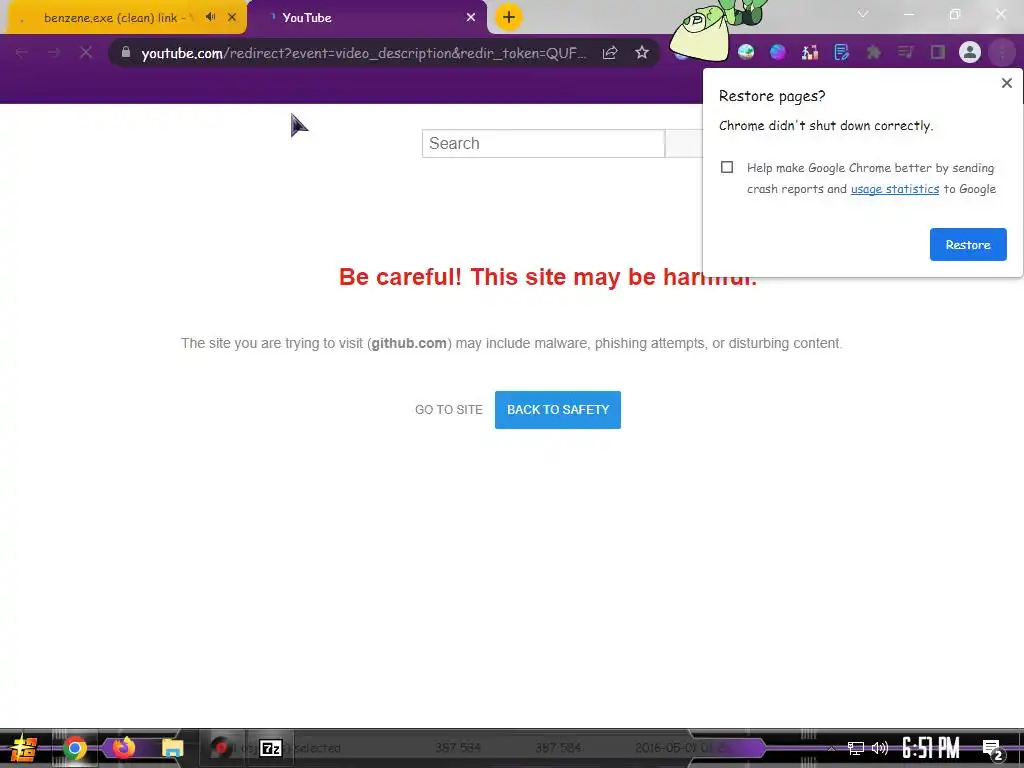Dismiss the Restore pages popup
The height and width of the screenshot is (768, 1024).
1006,83
